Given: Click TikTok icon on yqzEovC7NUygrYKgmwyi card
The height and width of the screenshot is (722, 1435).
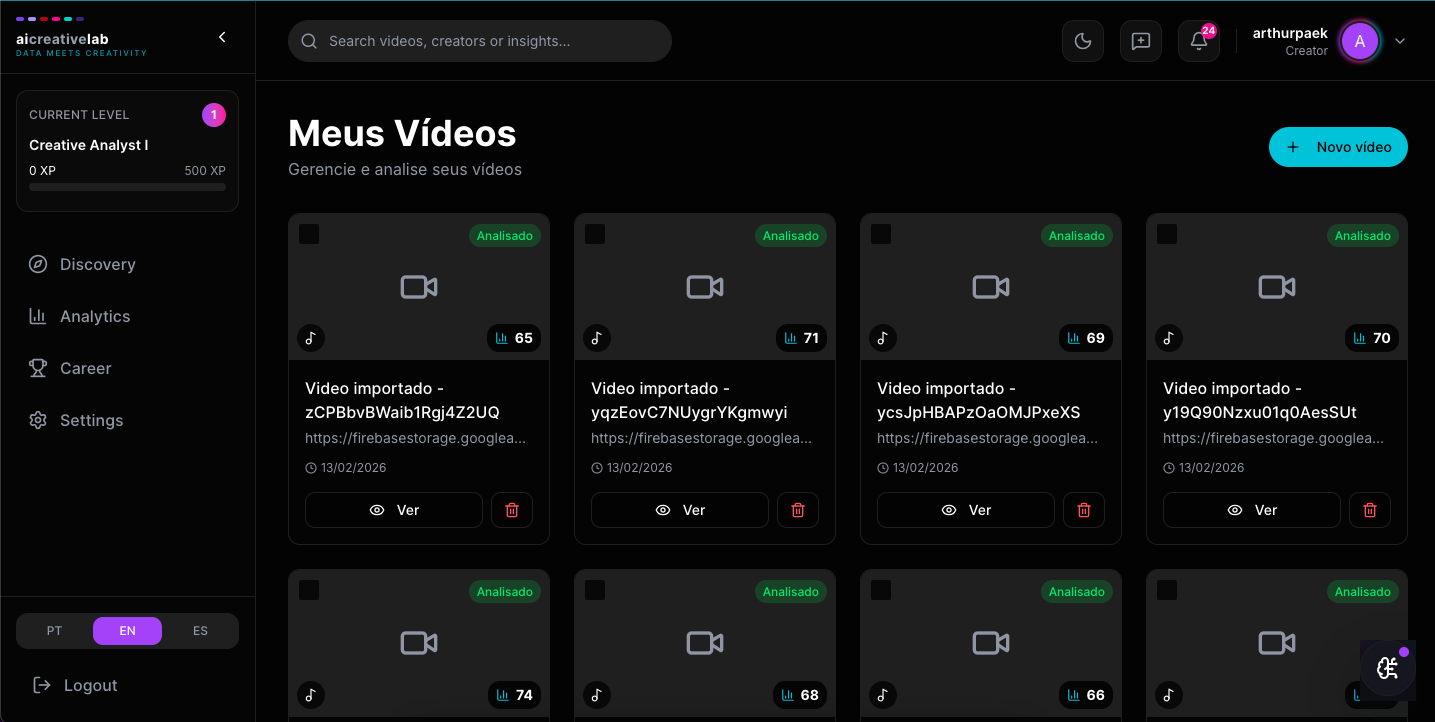Looking at the screenshot, I should [x=597, y=338].
